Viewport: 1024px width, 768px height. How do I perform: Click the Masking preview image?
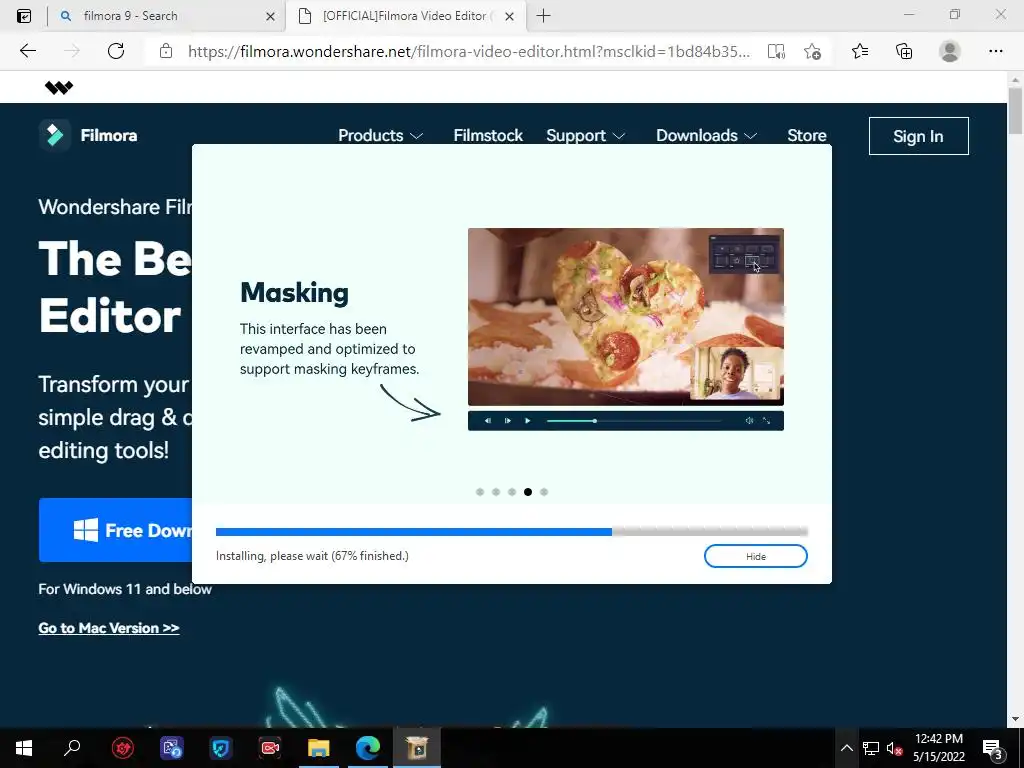tap(626, 317)
